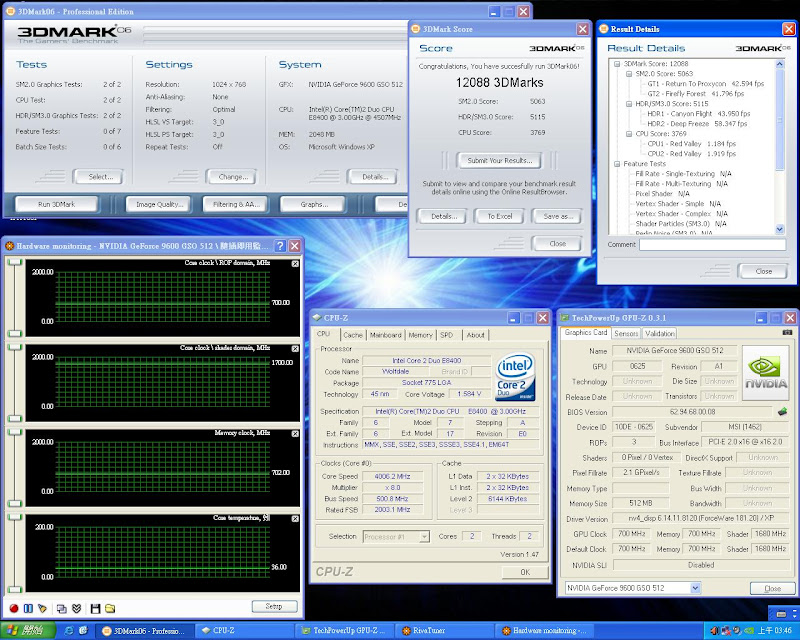The height and width of the screenshot is (640, 800).
Task: Open Internet Explorer from quick launch
Action: coord(69,631)
